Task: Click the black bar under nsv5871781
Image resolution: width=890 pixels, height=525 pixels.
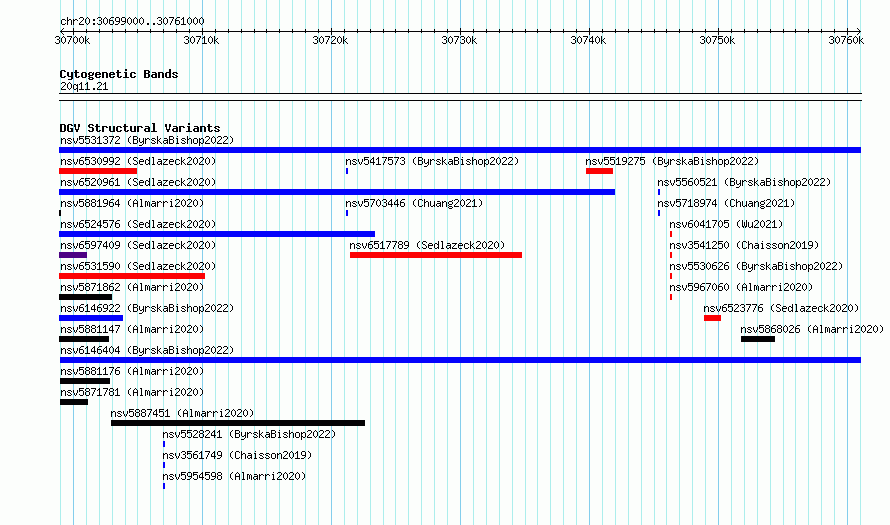Action: pos(74,402)
